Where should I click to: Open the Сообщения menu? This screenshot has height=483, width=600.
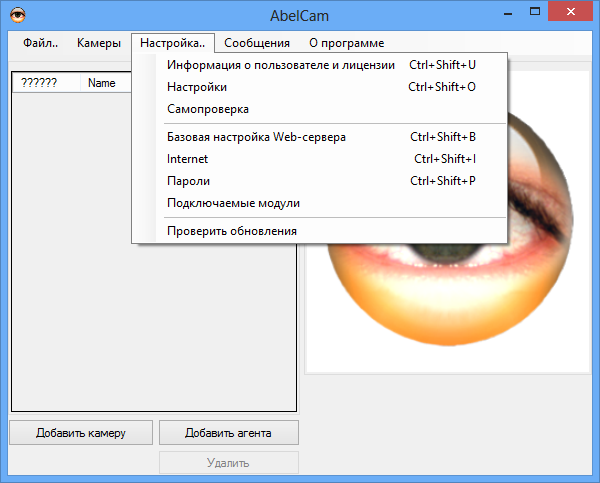[257, 43]
